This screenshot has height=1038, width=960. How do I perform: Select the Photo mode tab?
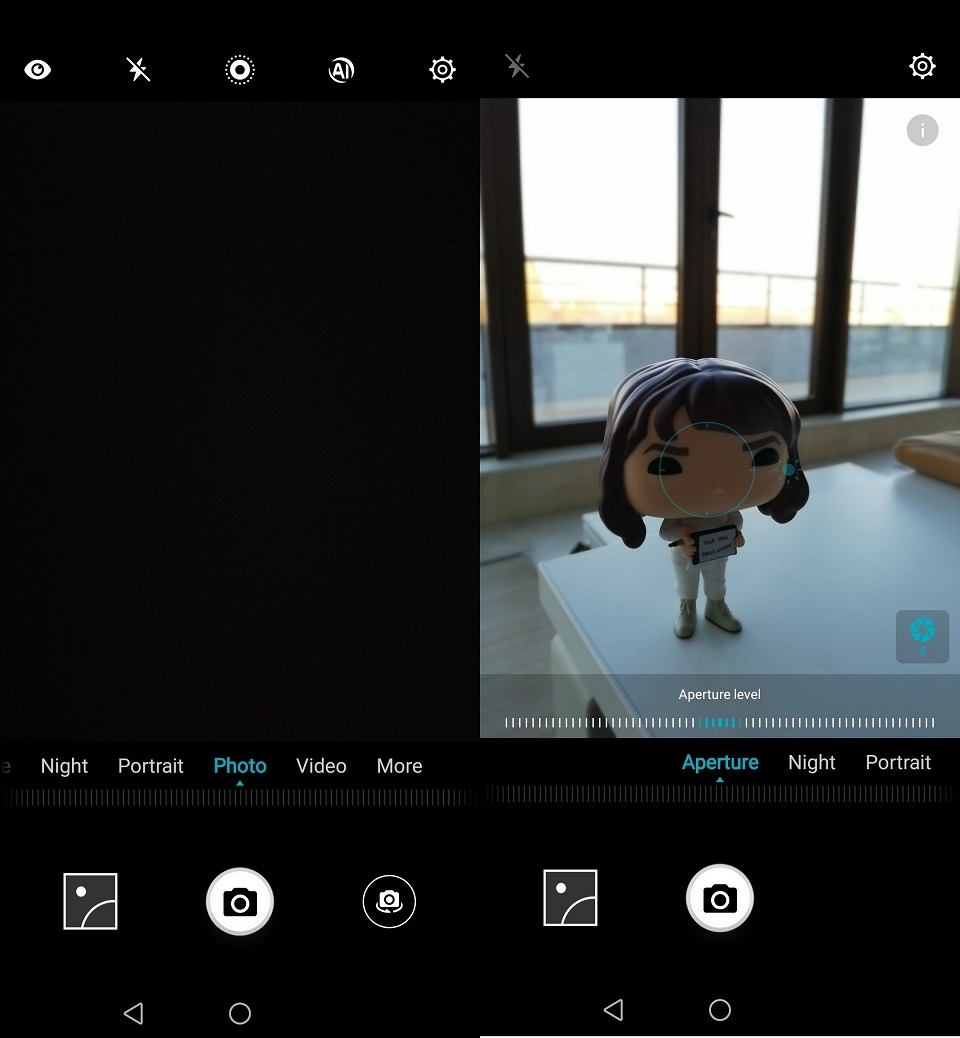(x=240, y=766)
